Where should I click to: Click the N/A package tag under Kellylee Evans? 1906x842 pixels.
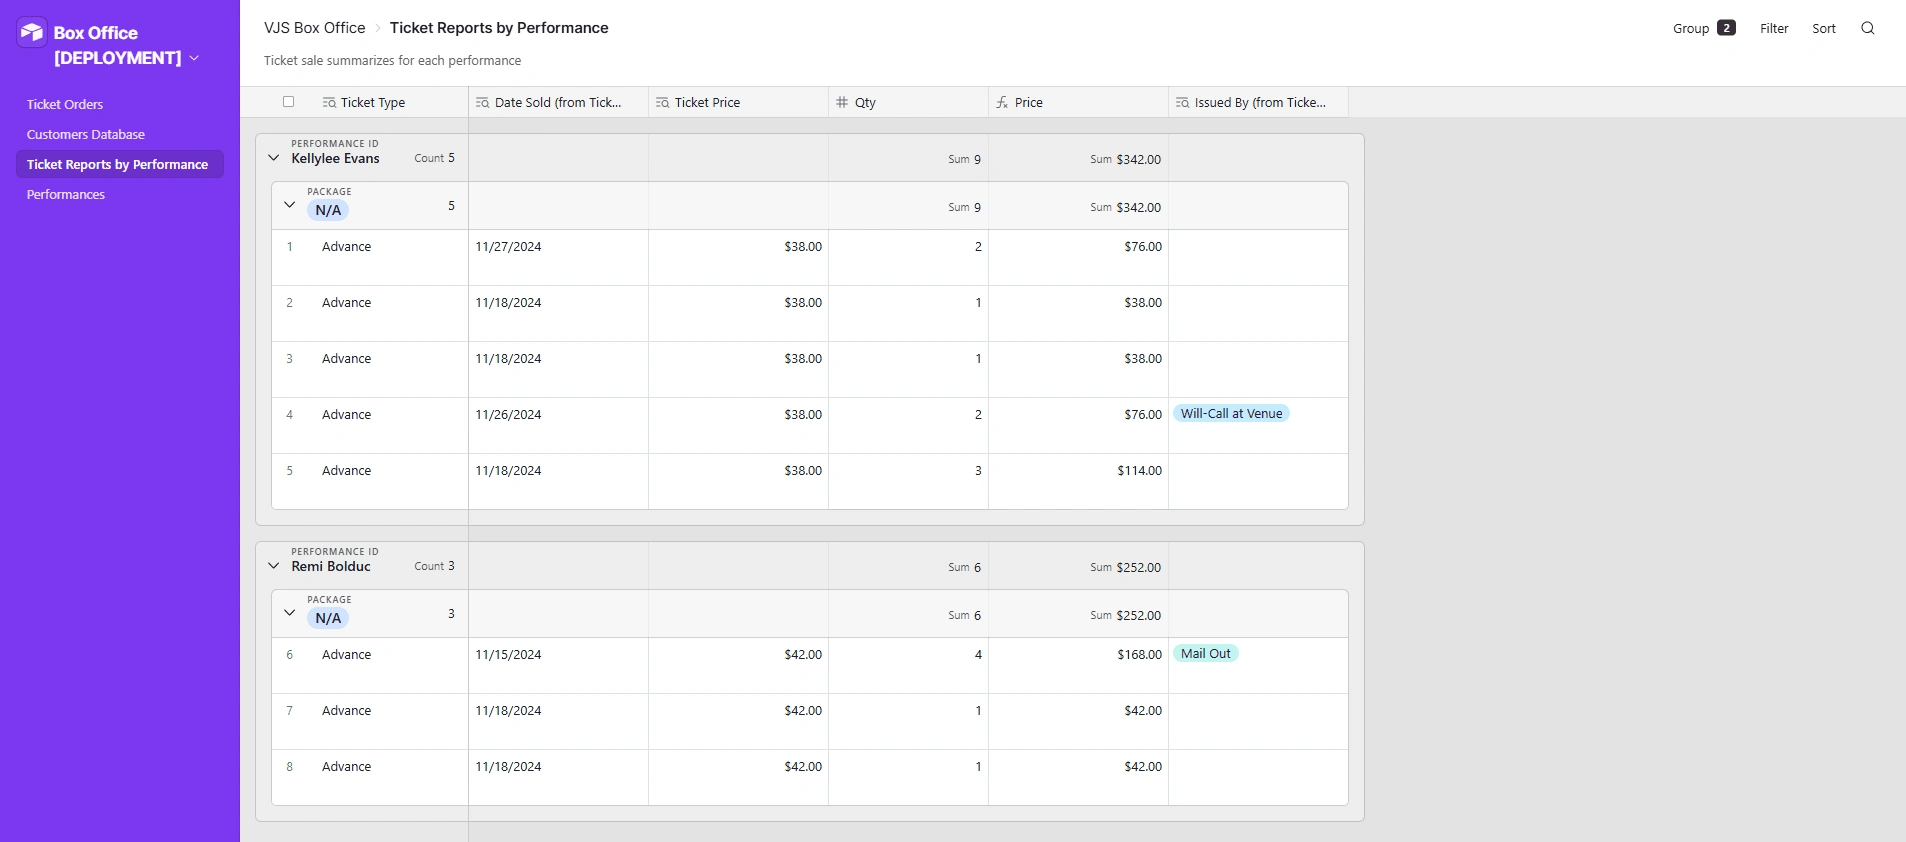tap(328, 210)
